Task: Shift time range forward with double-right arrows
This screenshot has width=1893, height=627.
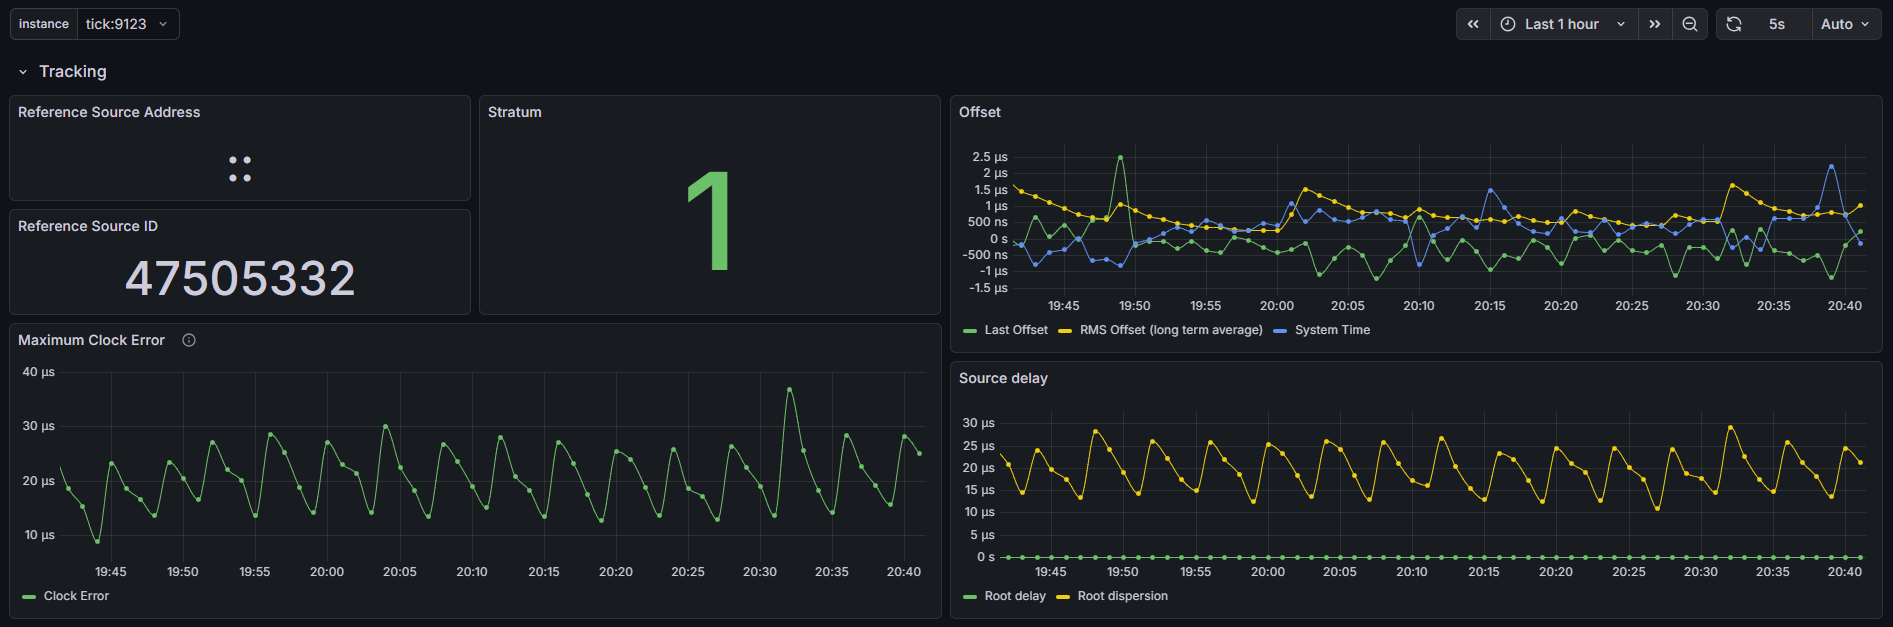Action: (1655, 24)
